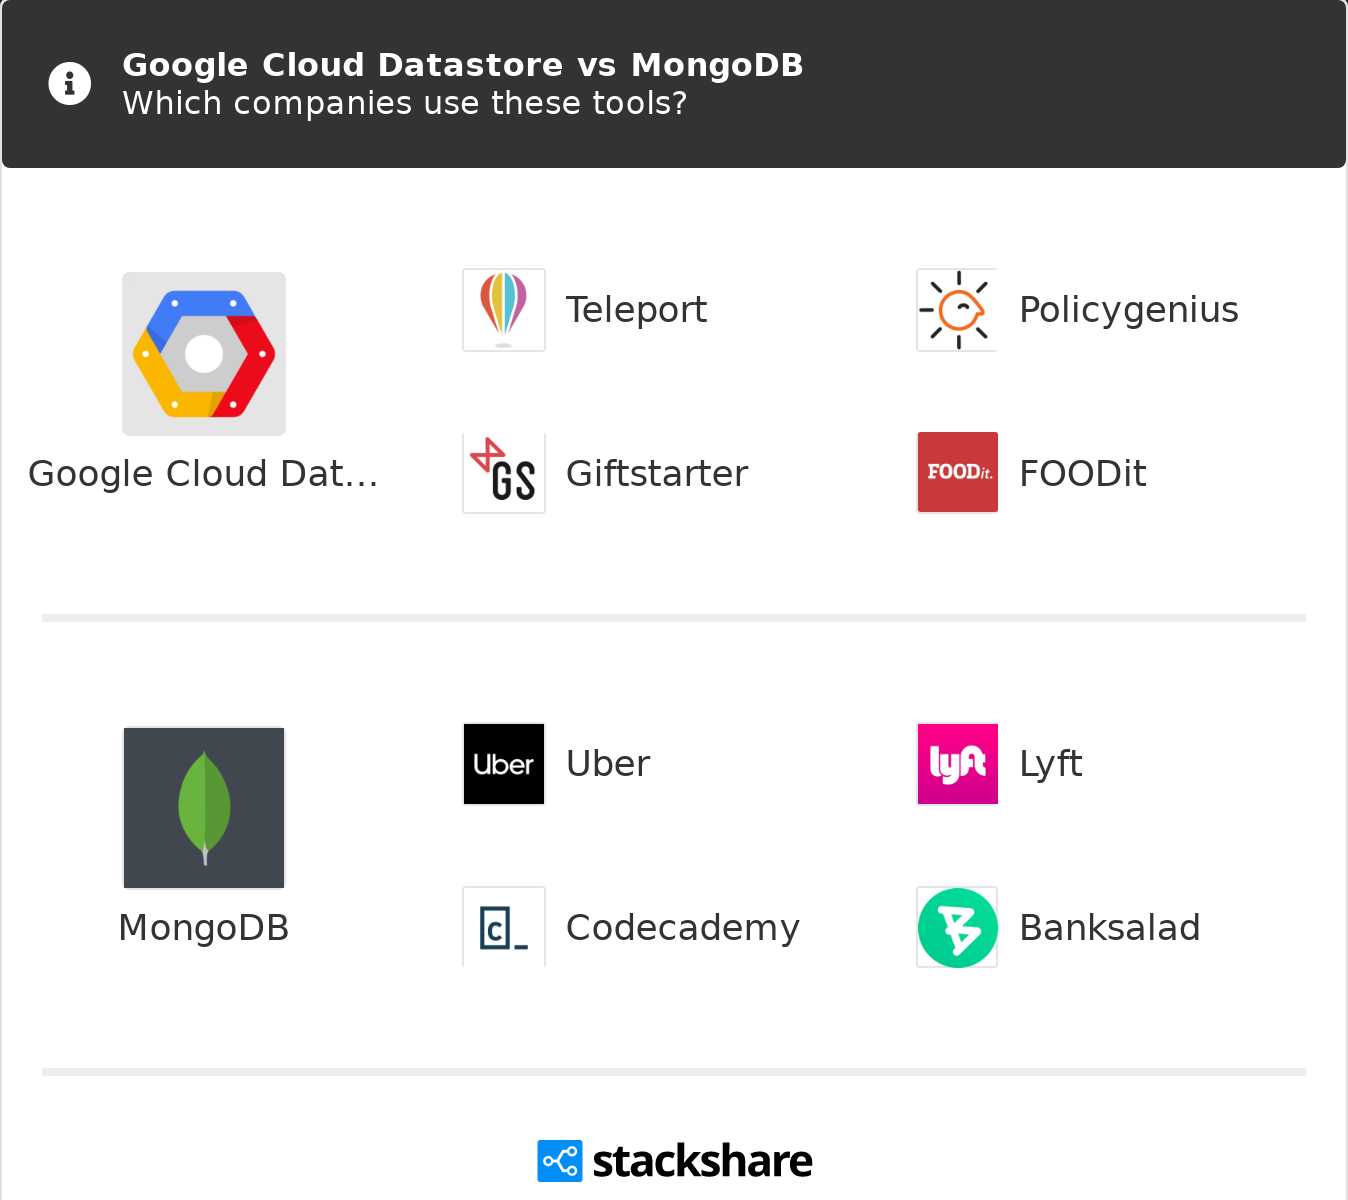The width and height of the screenshot is (1348, 1200).
Task: Open the Banksalad company name link
Action: point(1109,928)
